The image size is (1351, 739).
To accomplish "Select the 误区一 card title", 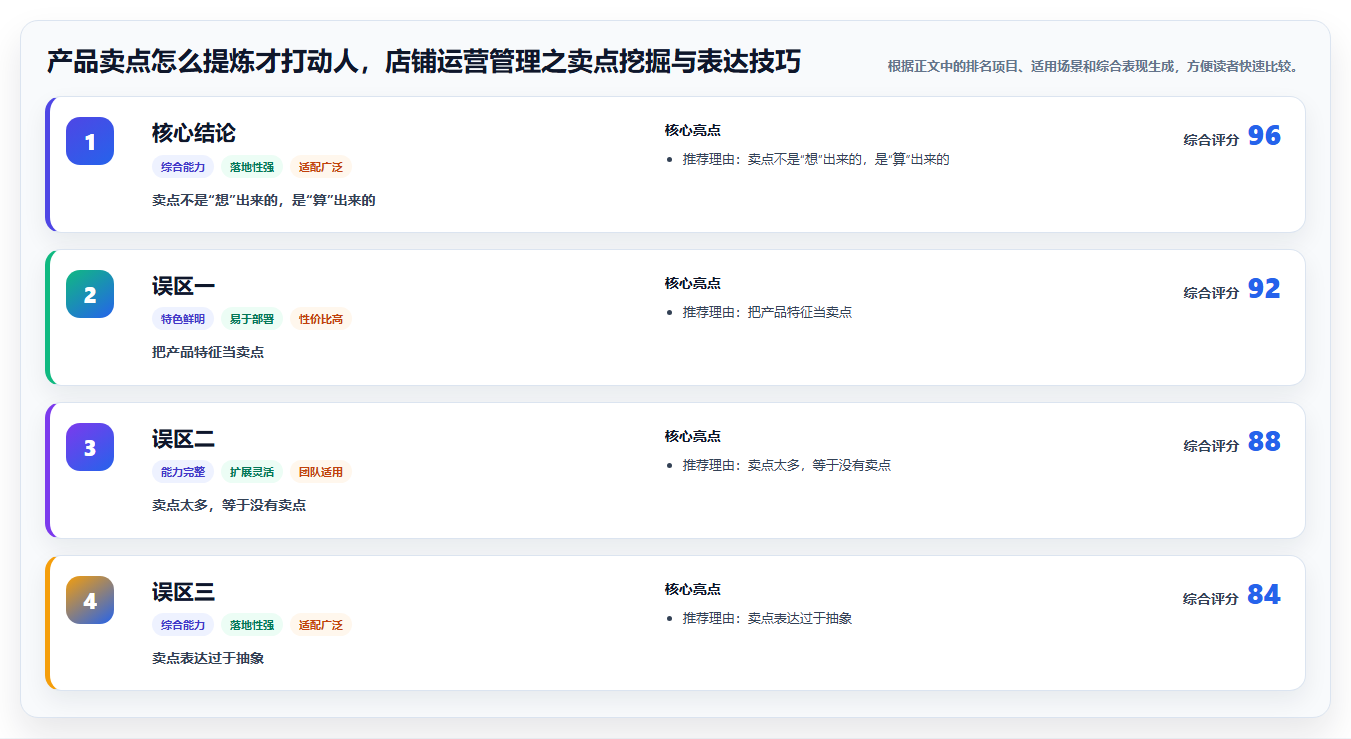I will click(183, 286).
